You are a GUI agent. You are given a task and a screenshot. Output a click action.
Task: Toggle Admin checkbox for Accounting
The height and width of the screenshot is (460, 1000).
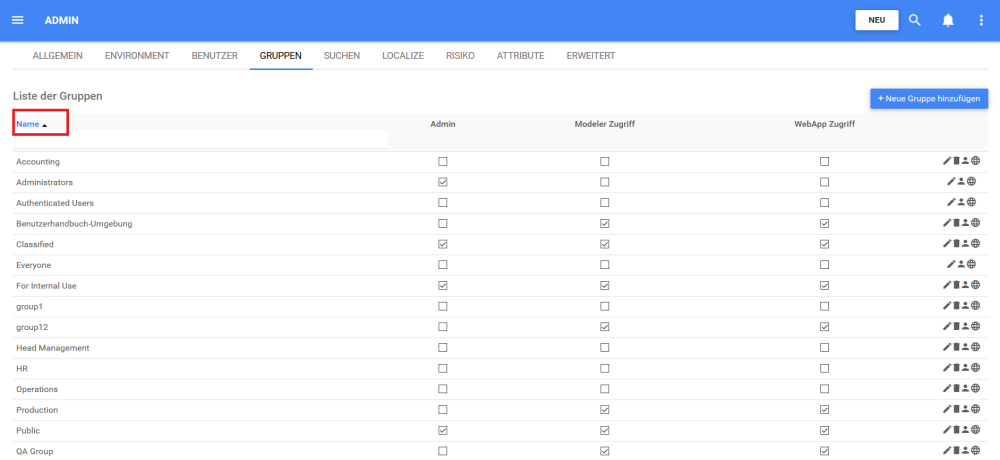[x=442, y=161]
